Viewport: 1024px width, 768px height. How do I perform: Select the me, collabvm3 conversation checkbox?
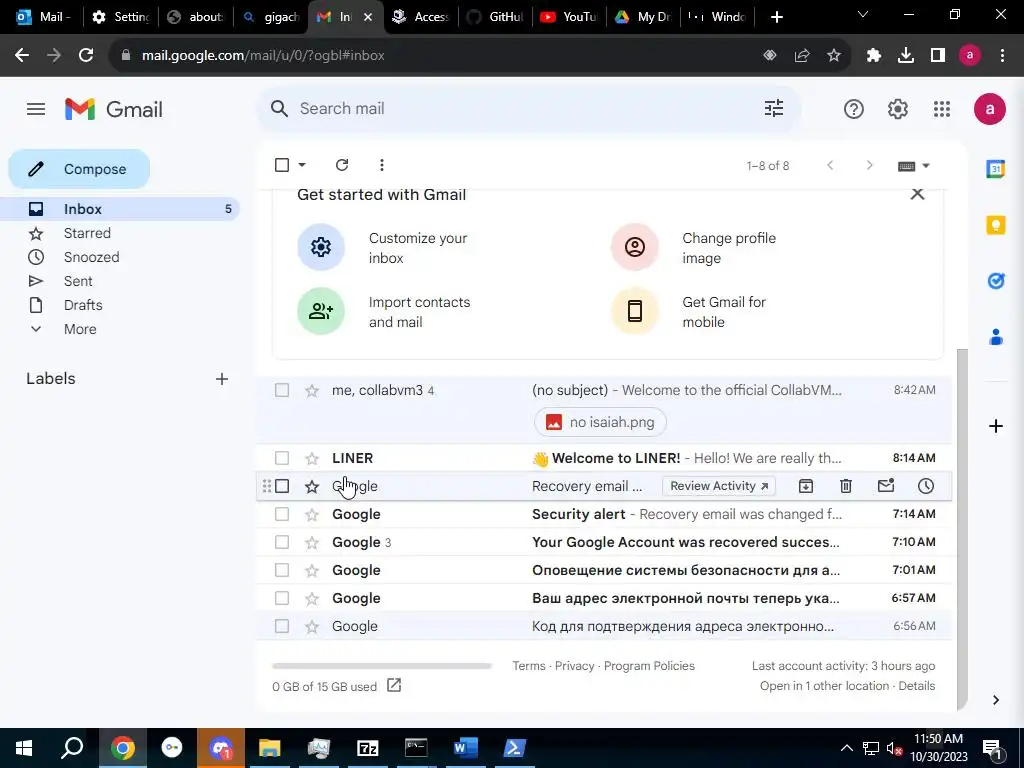(282, 390)
